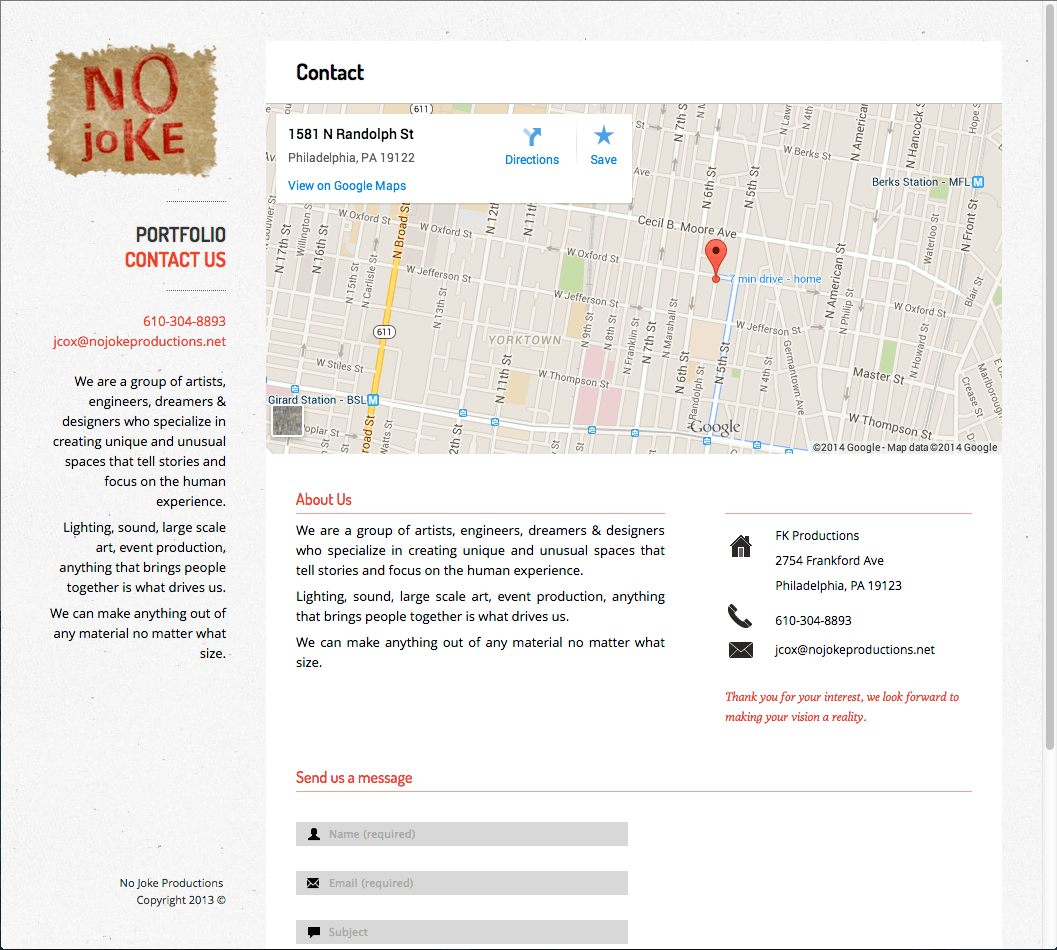Click the satellite view thumbnail on map
1057x950 pixels.
click(287, 421)
